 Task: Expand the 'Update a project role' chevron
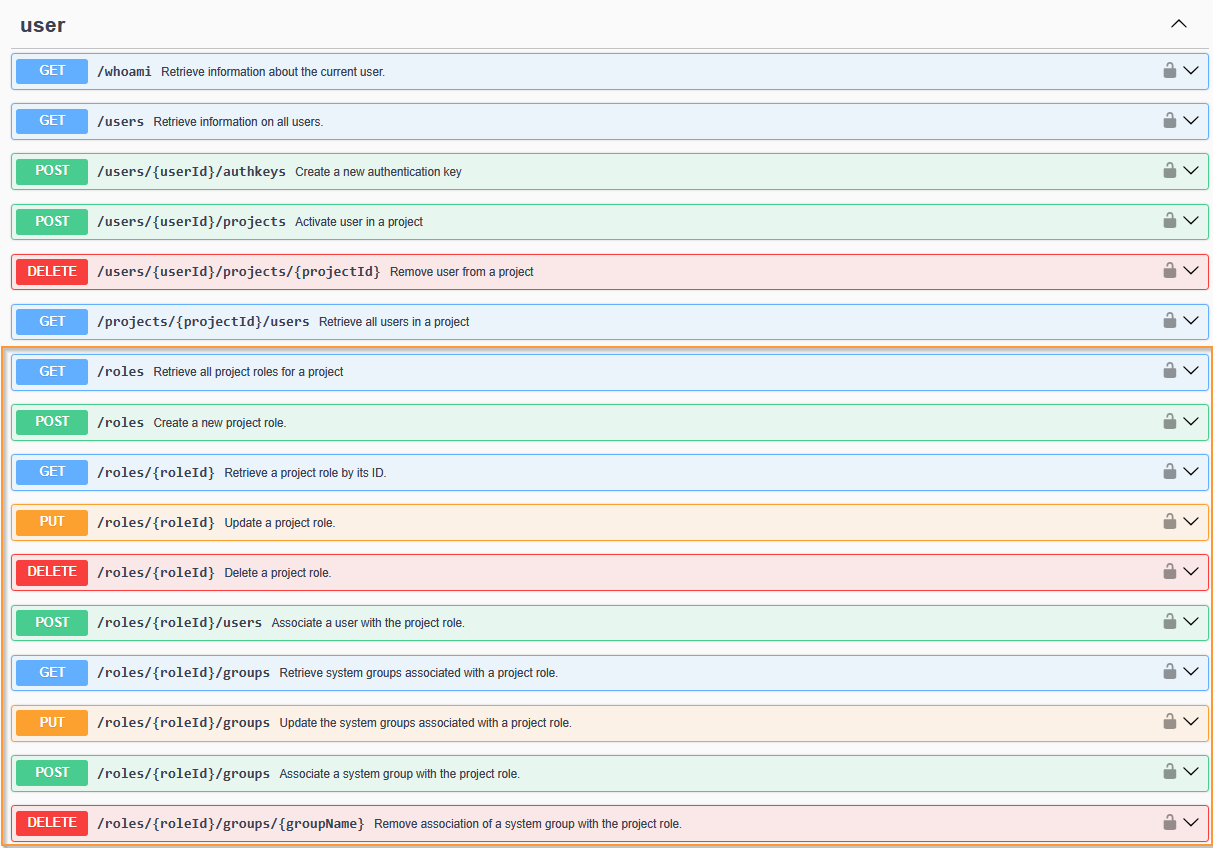point(1190,522)
